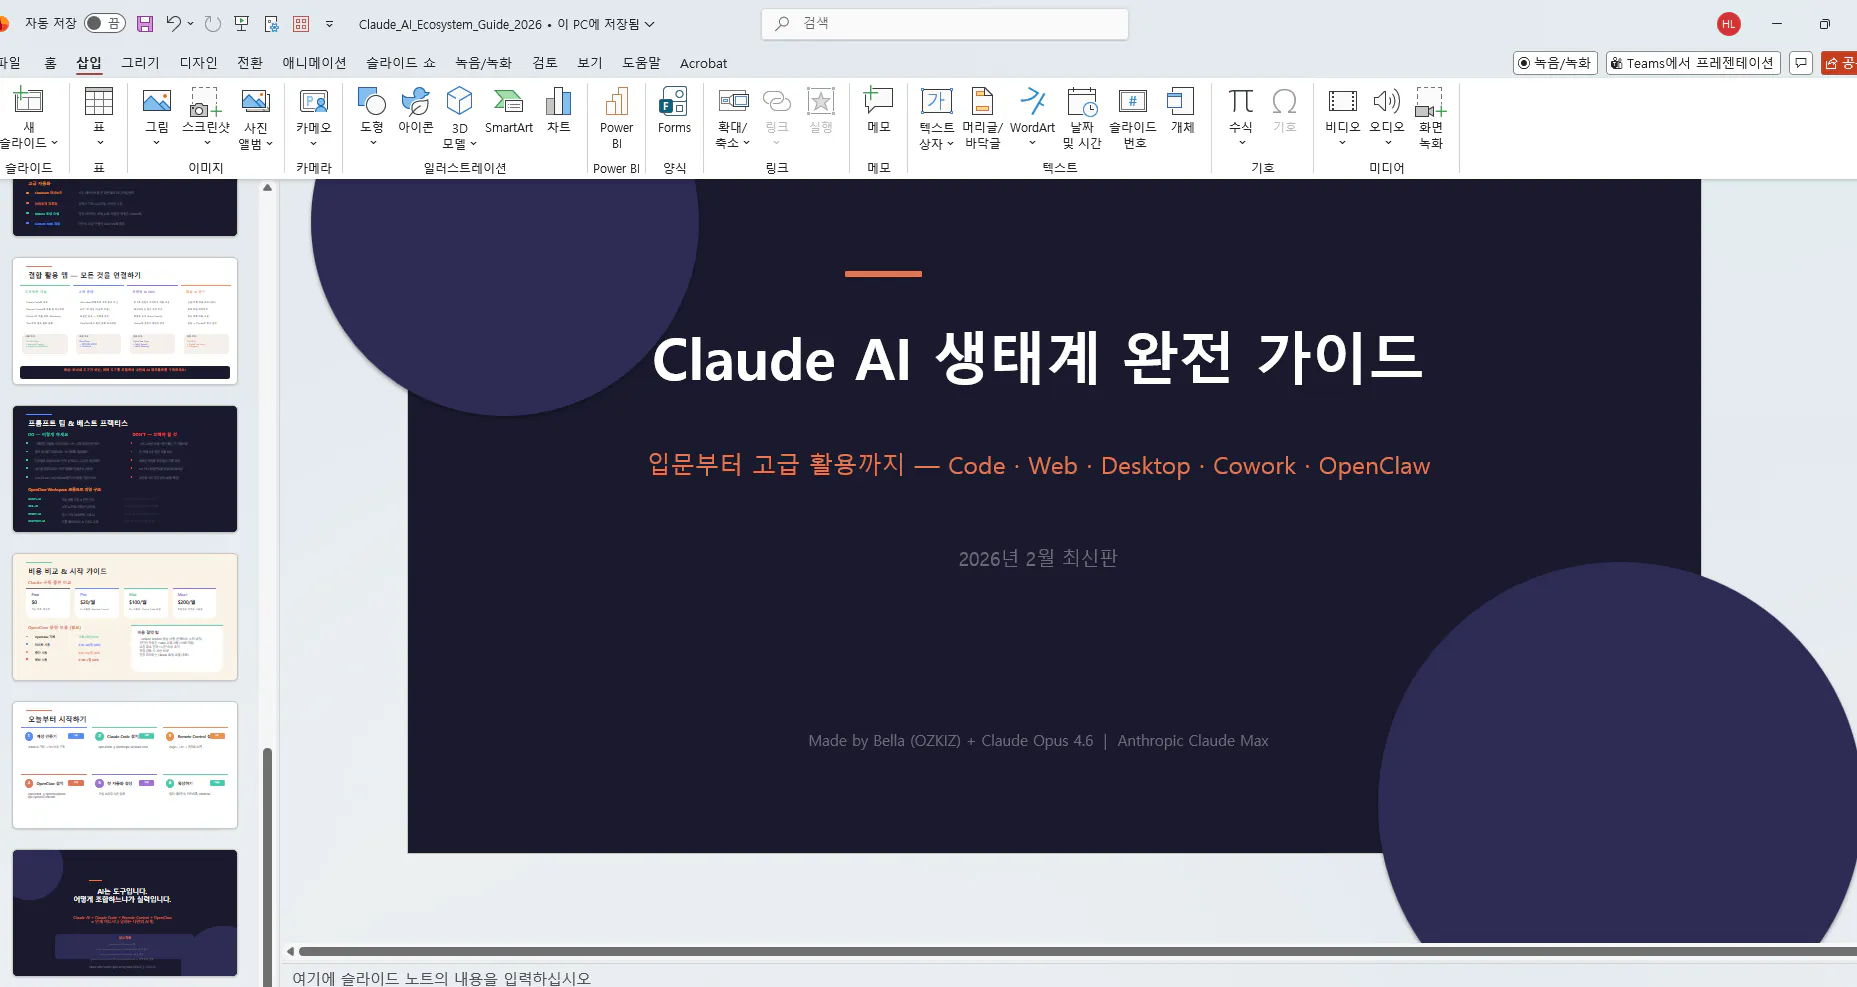This screenshot has height=987, width=1857.
Task: Insert a SmartArt graphic
Action: (x=509, y=111)
